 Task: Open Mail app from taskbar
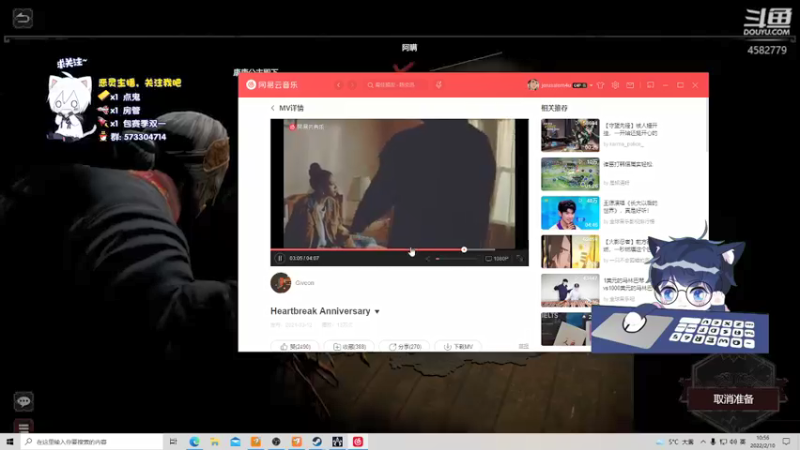(x=235, y=442)
